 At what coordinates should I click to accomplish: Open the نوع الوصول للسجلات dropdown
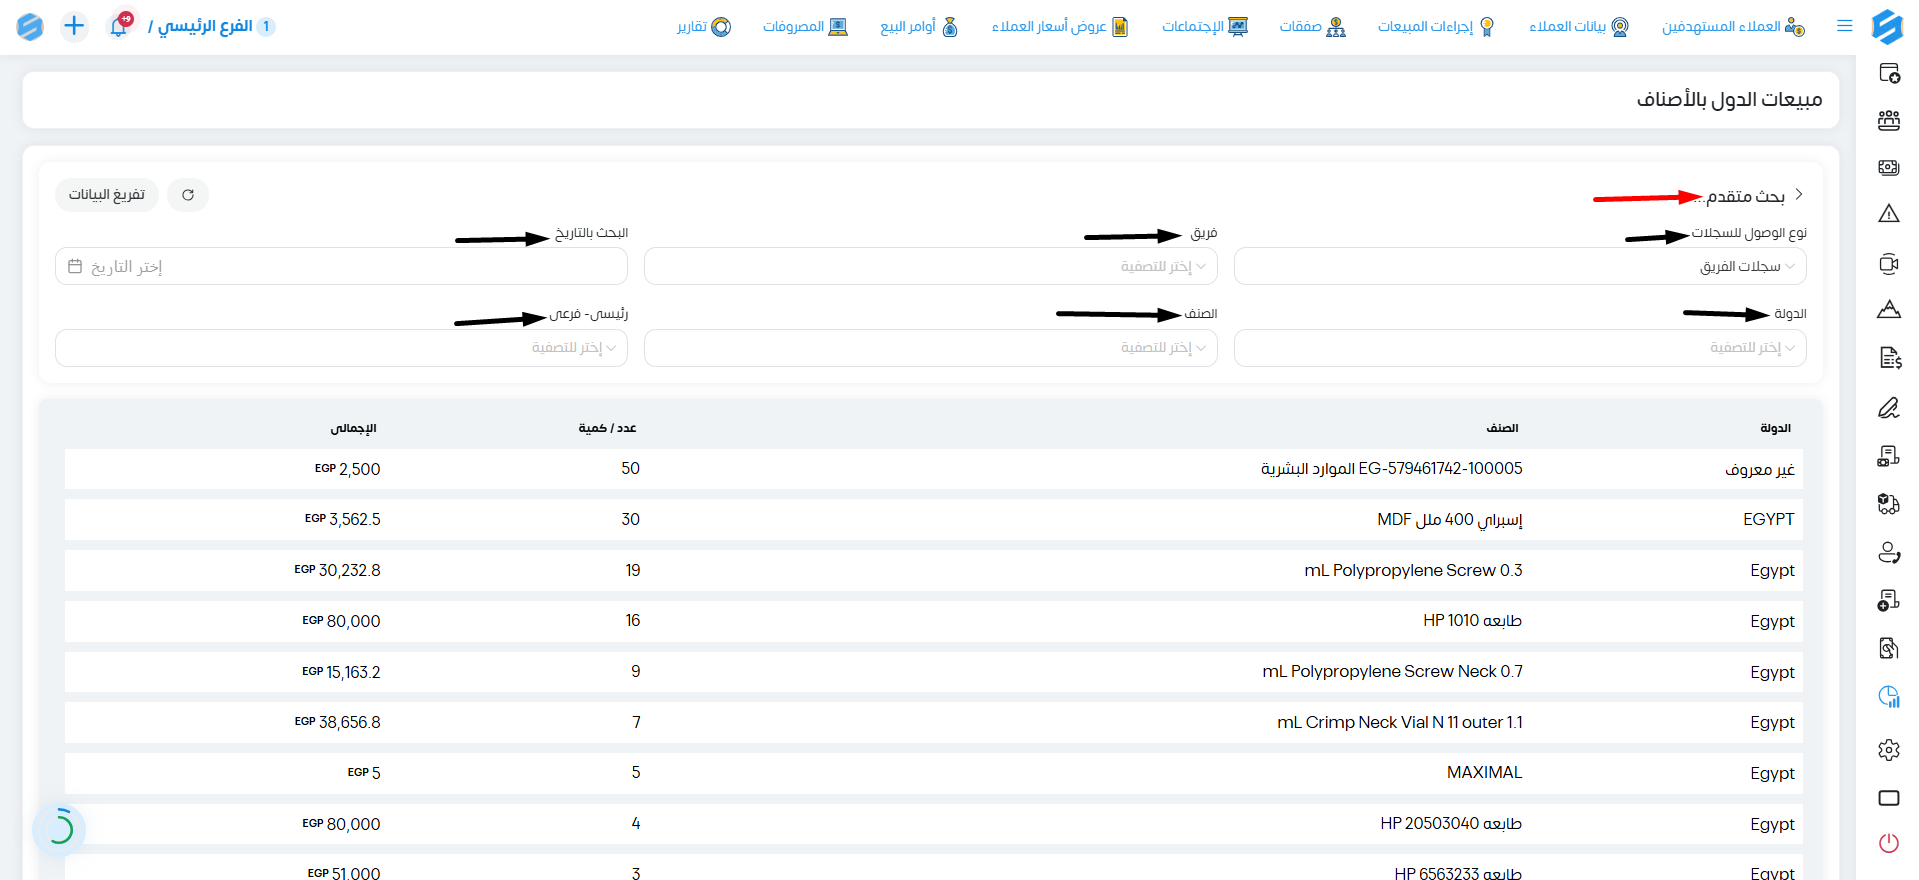[x=1520, y=266]
